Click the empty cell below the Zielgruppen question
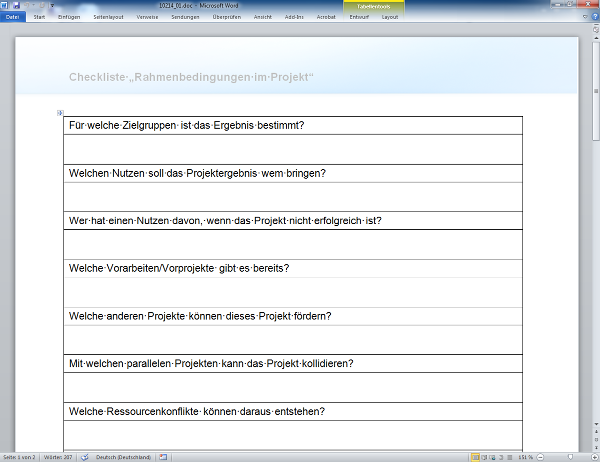The width and height of the screenshot is (600, 462). [x=292, y=149]
